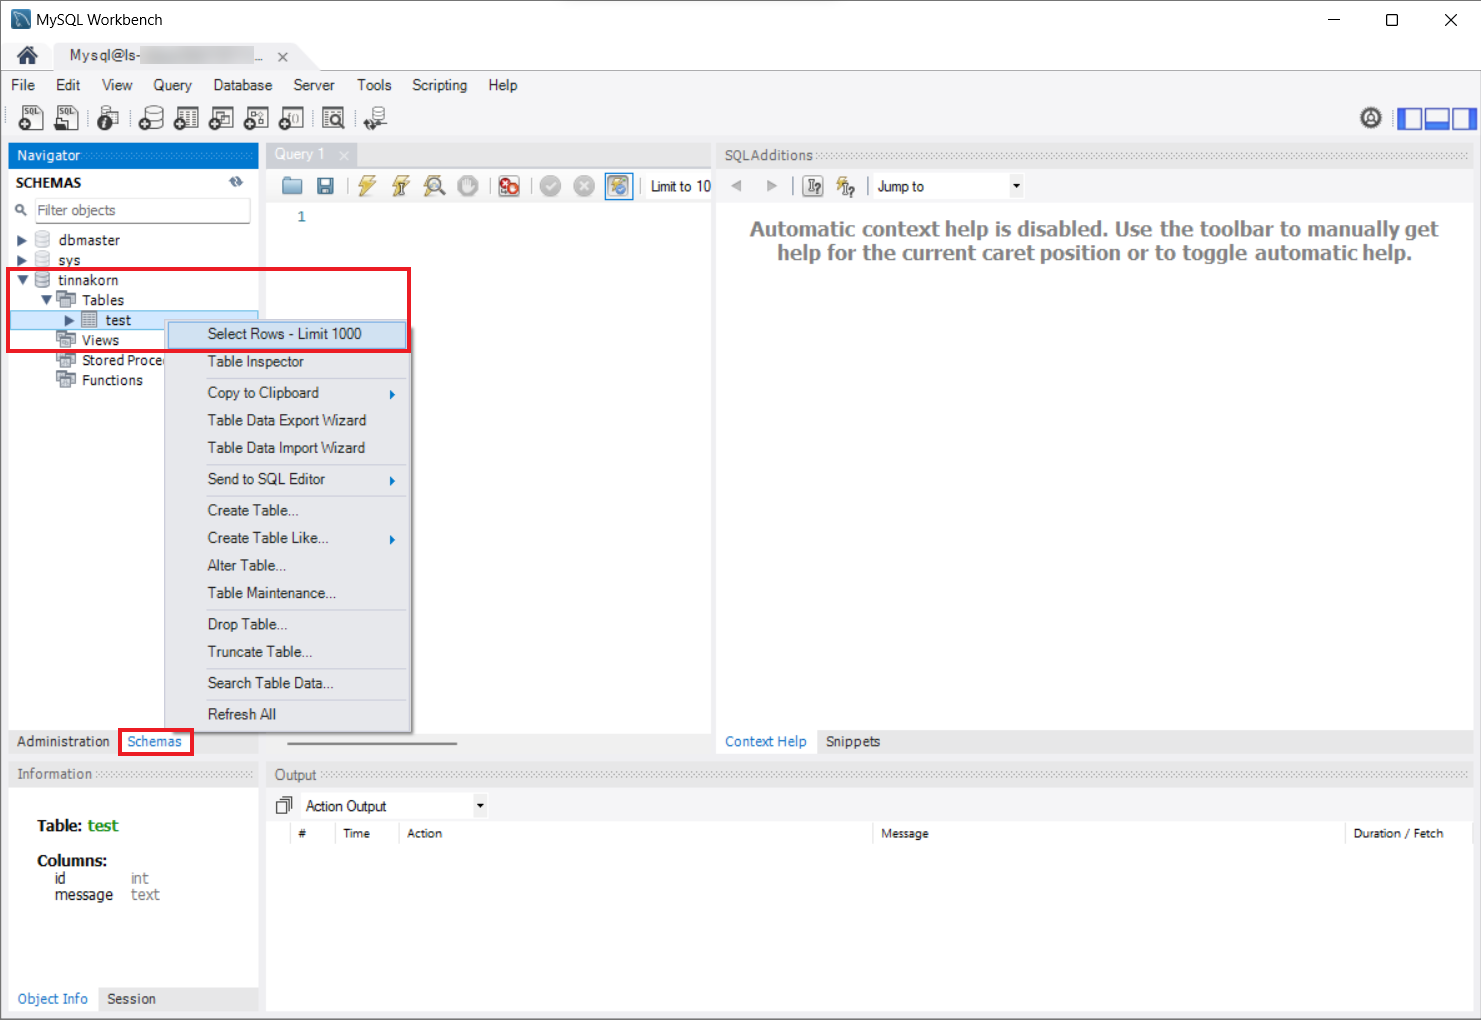Create a new table toolbar icon
This screenshot has width=1481, height=1020.
pos(186,118)
